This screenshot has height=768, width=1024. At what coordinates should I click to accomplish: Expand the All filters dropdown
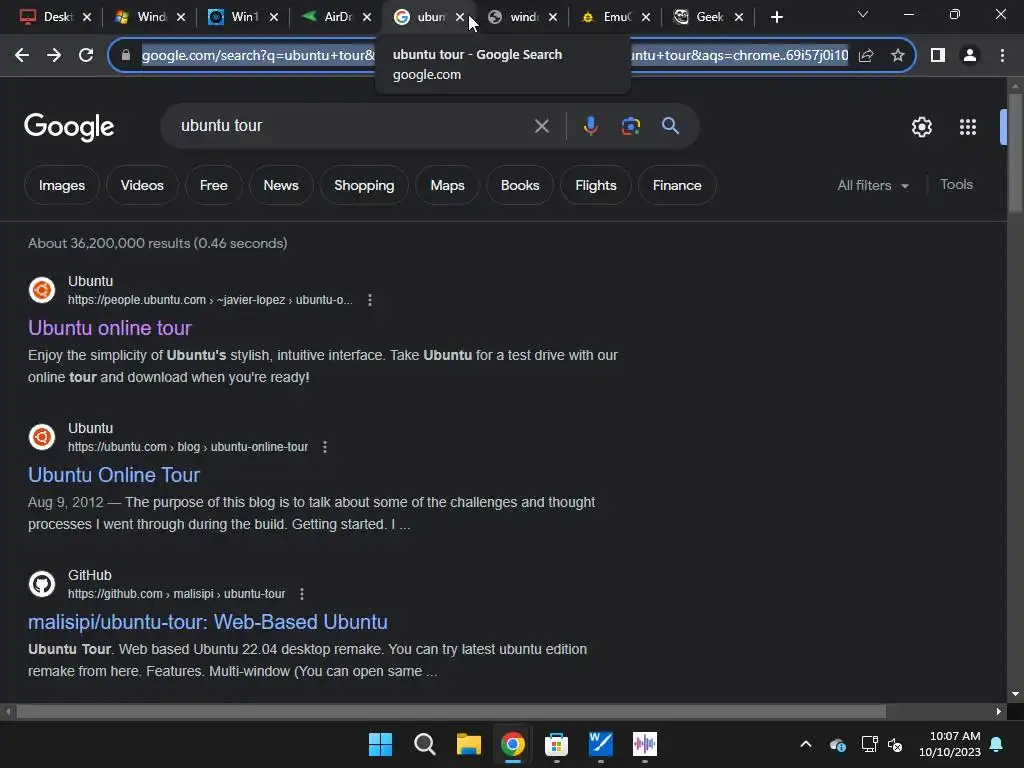[x=872, y=185]
